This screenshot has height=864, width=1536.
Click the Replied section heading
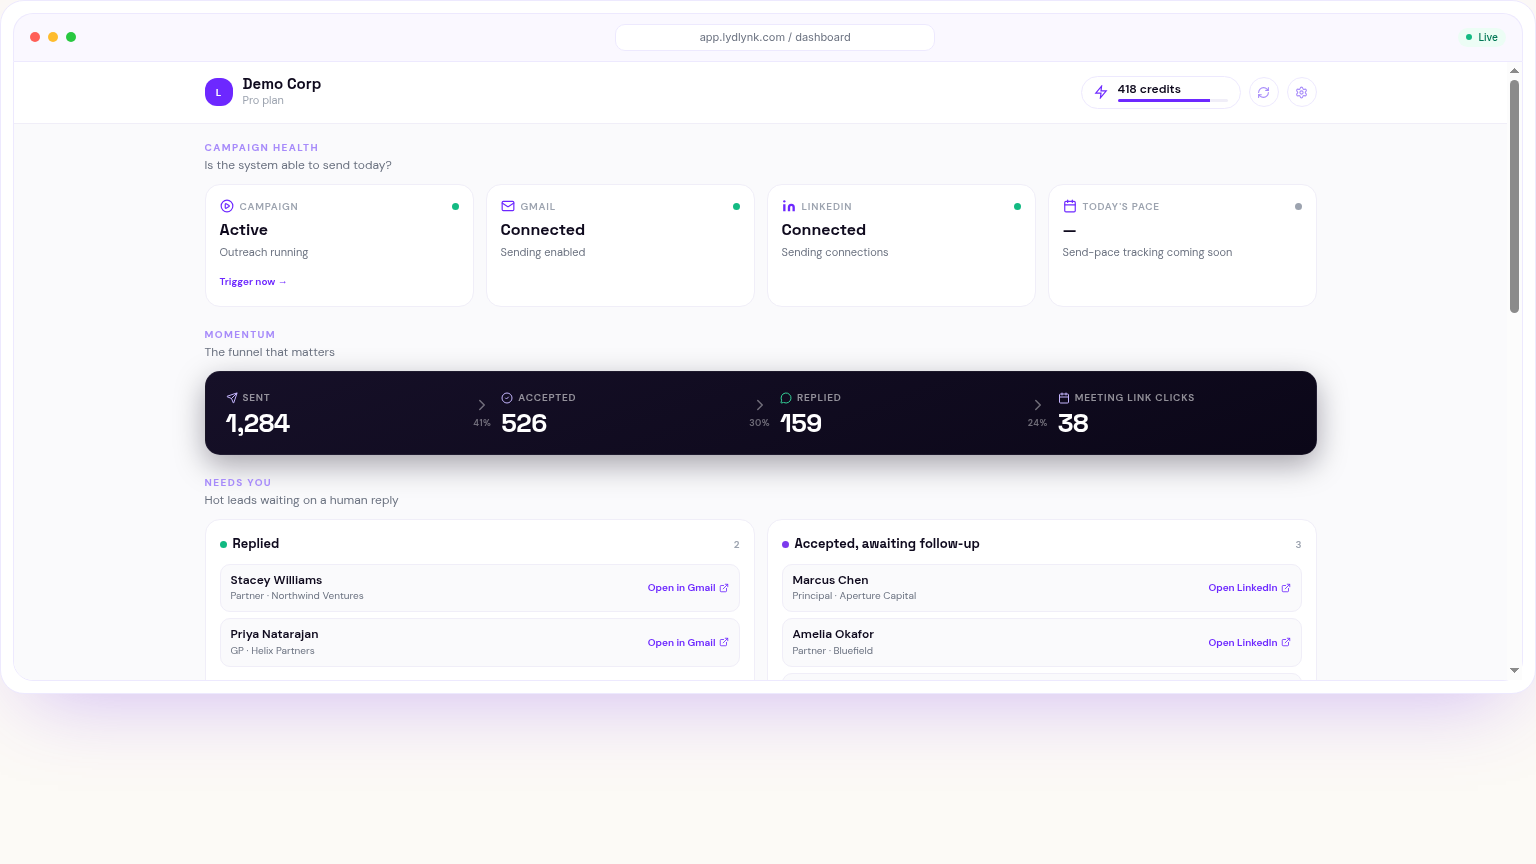point(255,544)
